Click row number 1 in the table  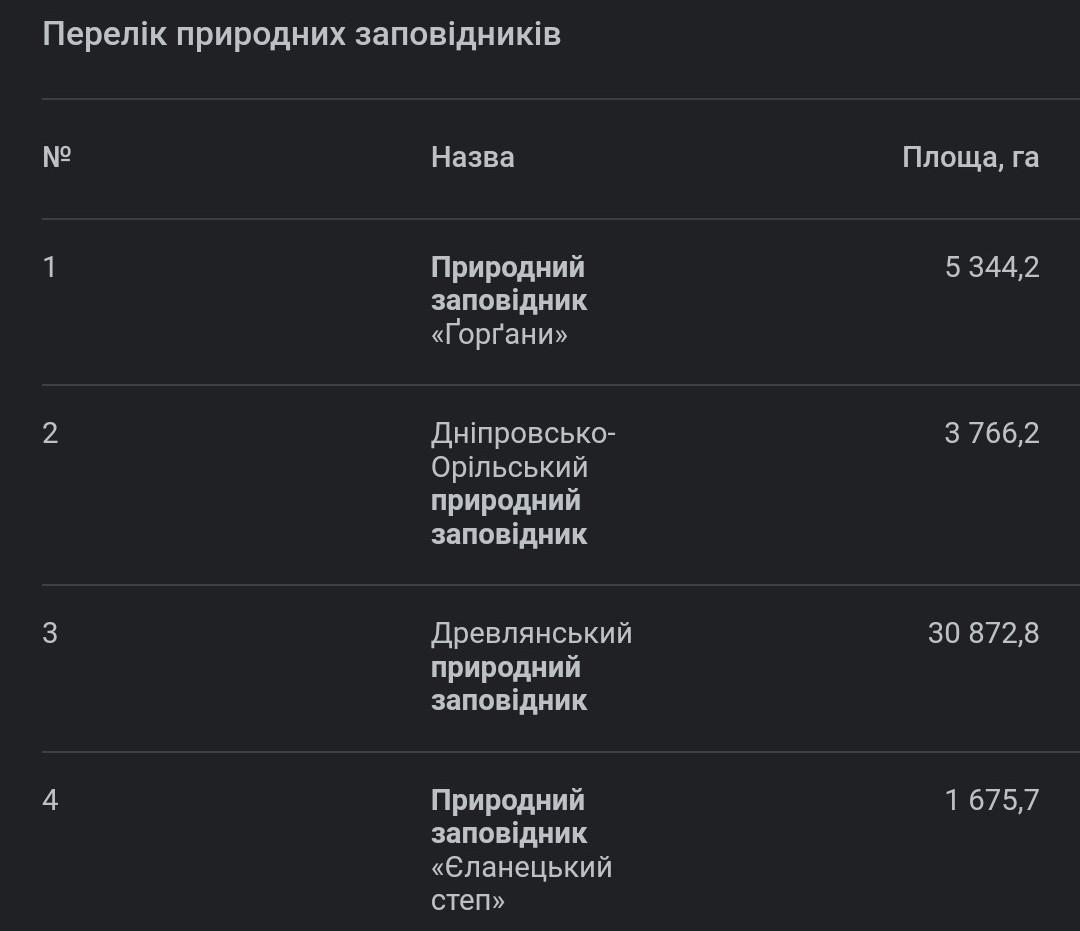pyautogui.click(x=50, y=267)
